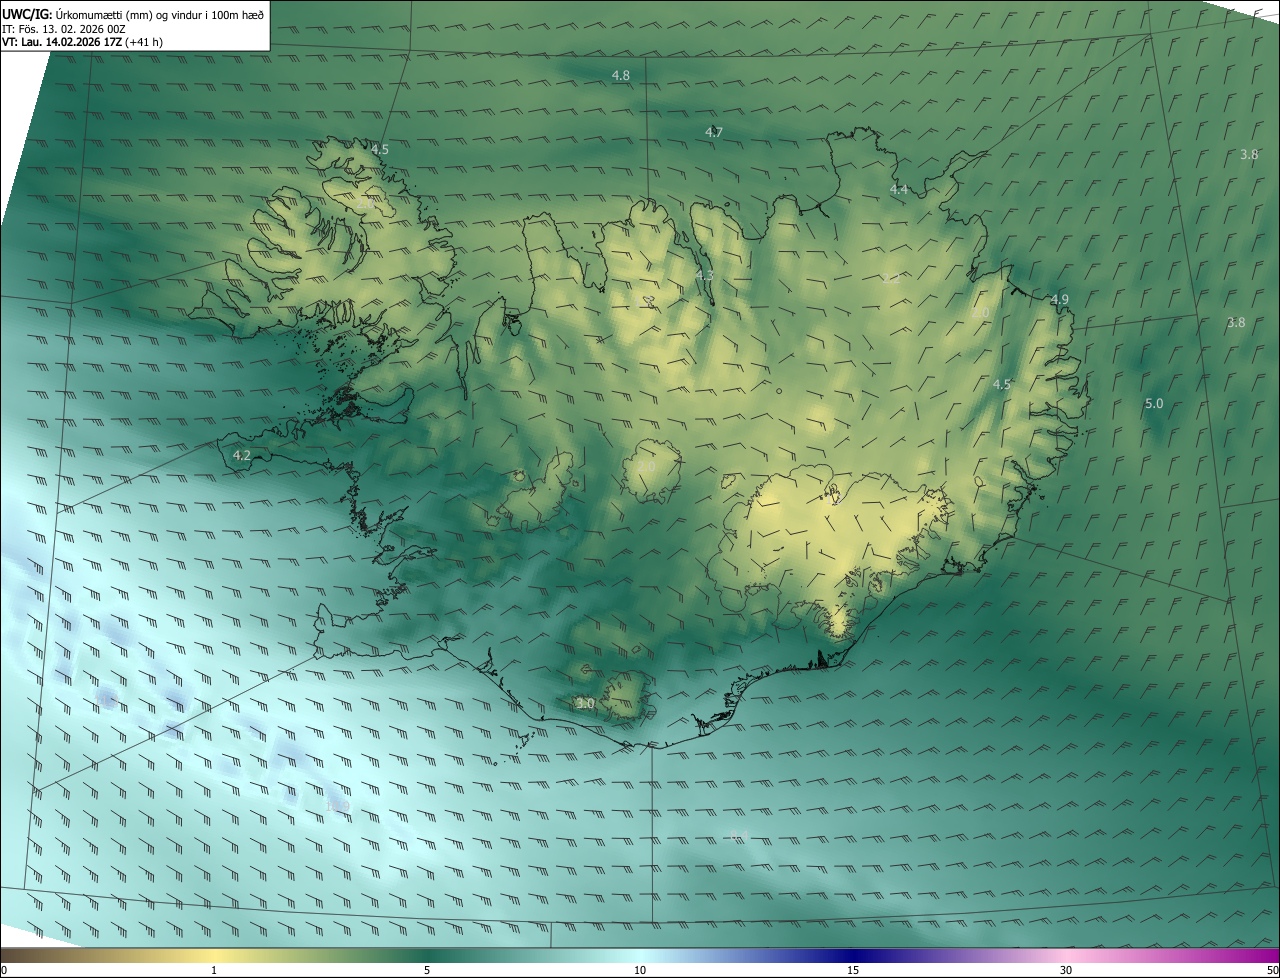Click the '4.5' label in the Eastfjords
This screenshot has height=978, width=1280.
1002,384
